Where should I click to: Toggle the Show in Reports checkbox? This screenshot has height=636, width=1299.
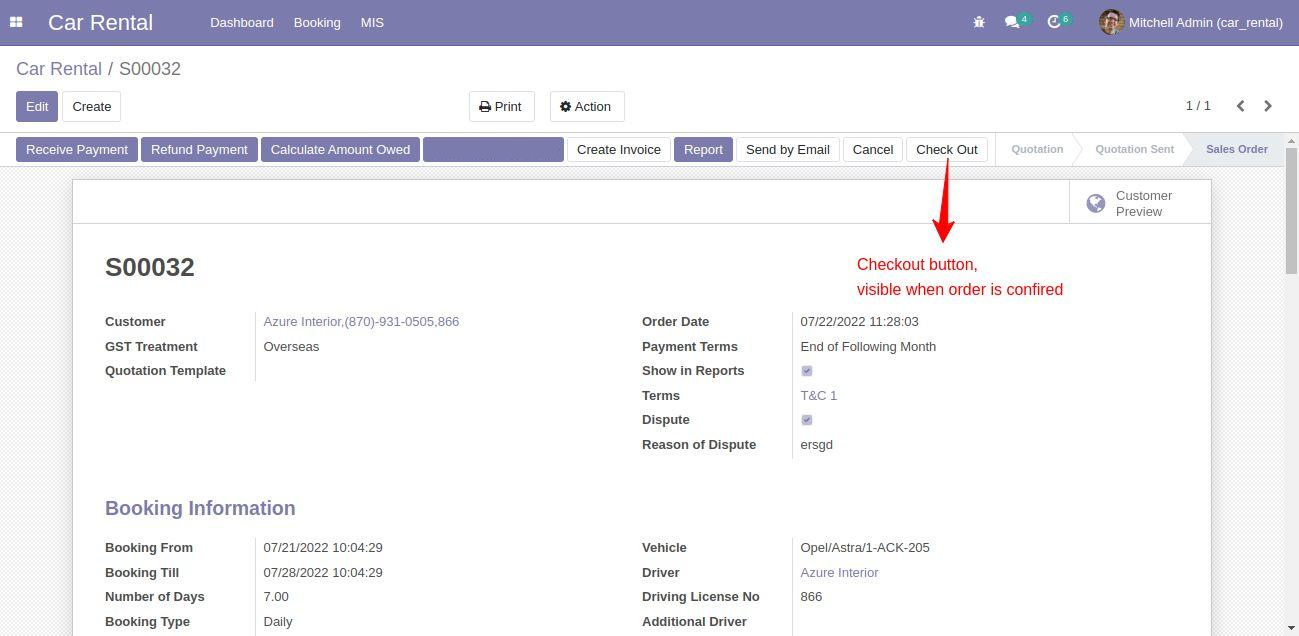(807, 371)
